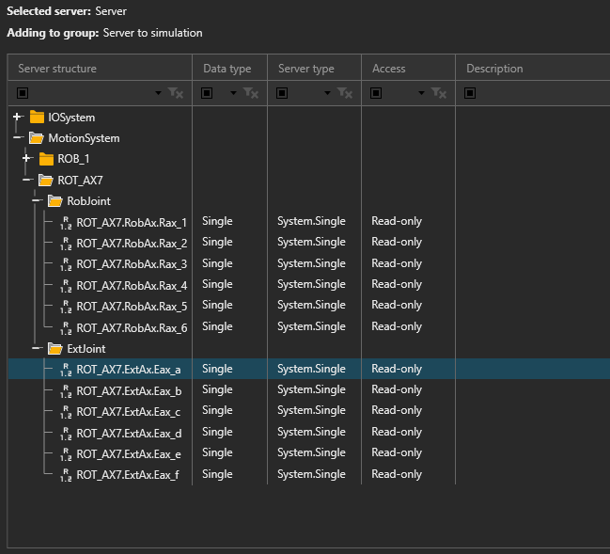Screen dimensions: 610x554
Task: Click the ExtJoint folder icon
Action: click(54, 349)
